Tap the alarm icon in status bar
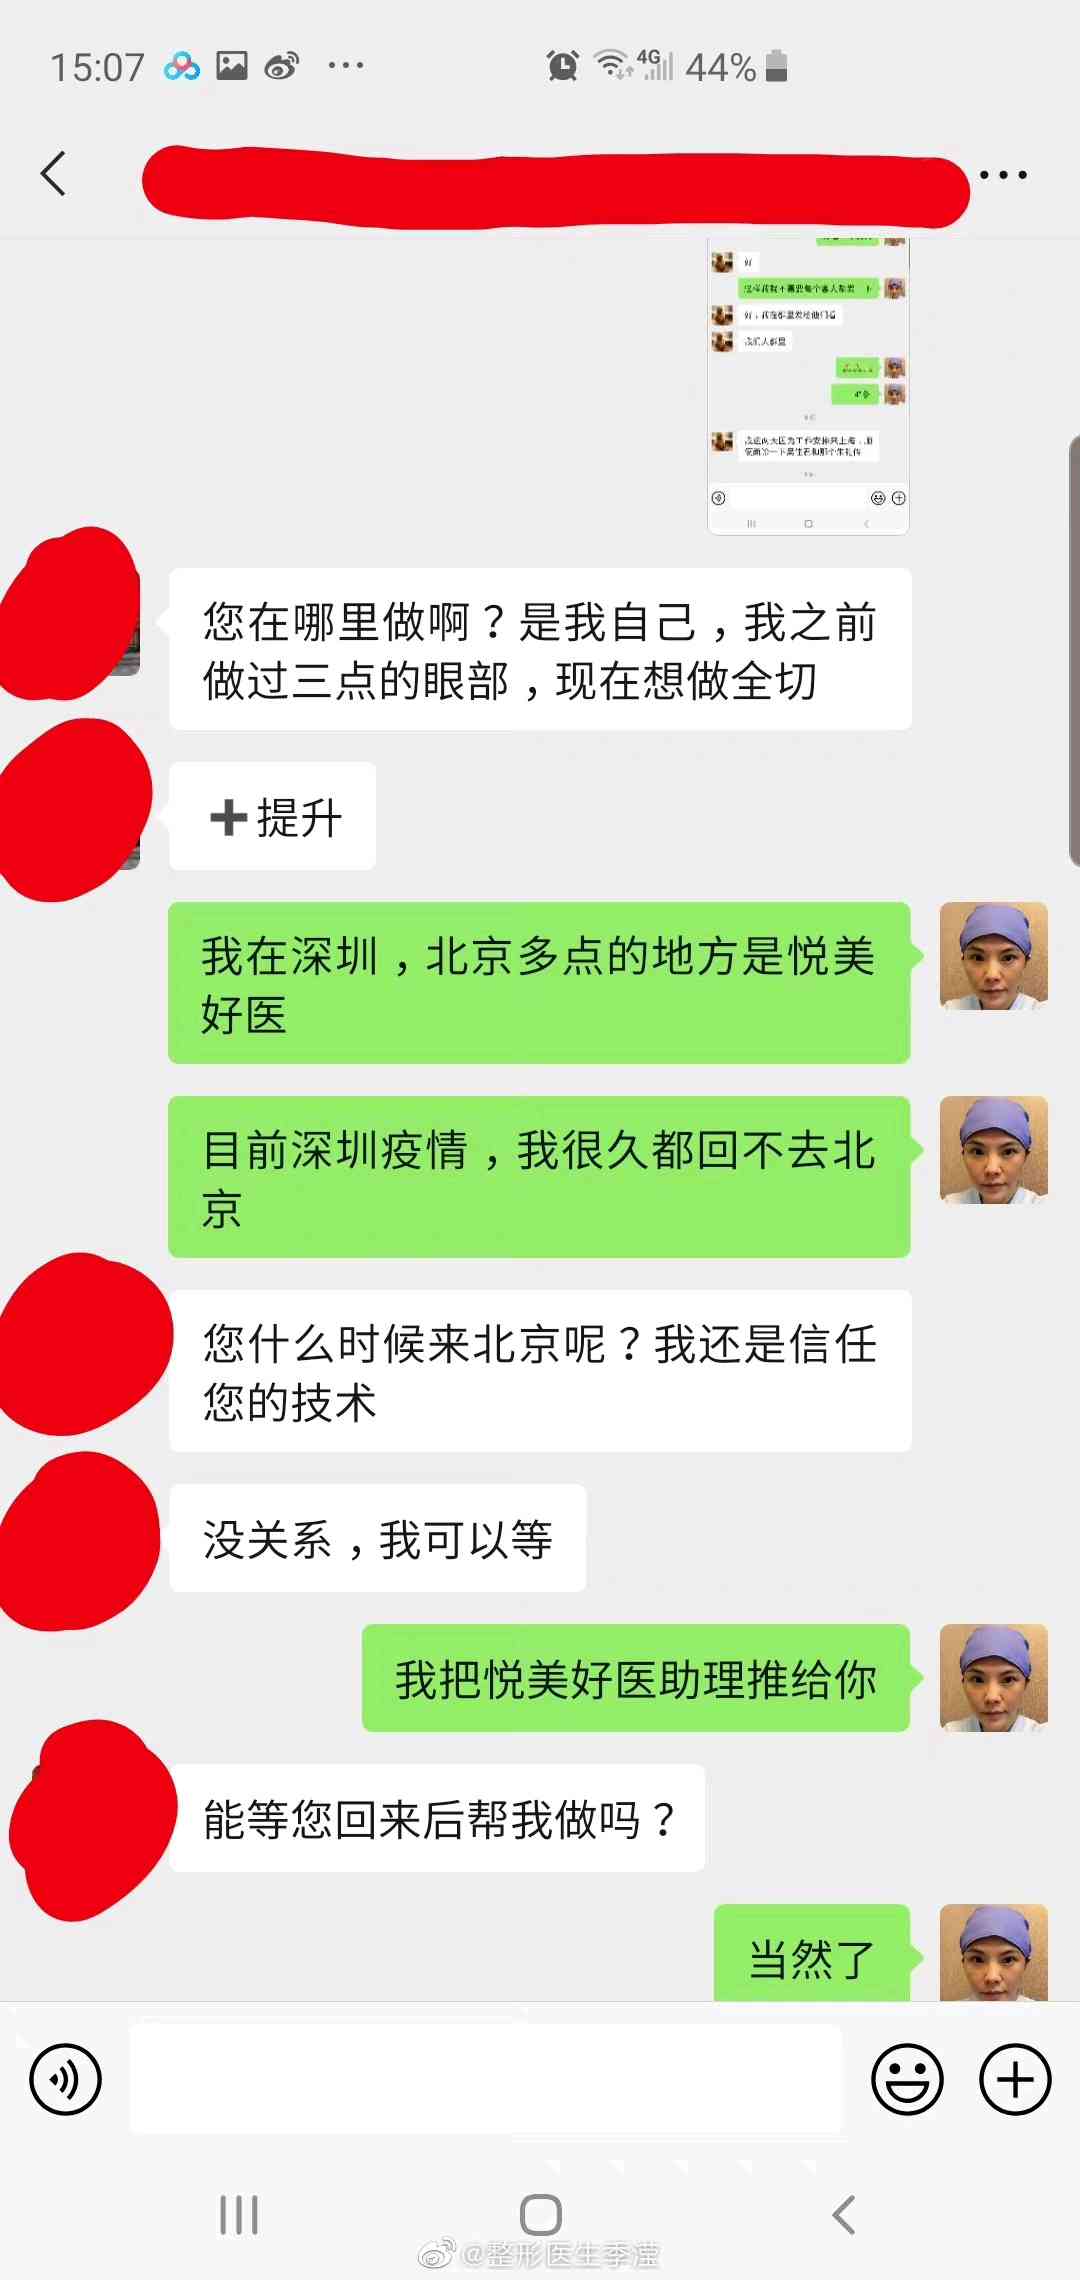 click(x=563, y=66)
